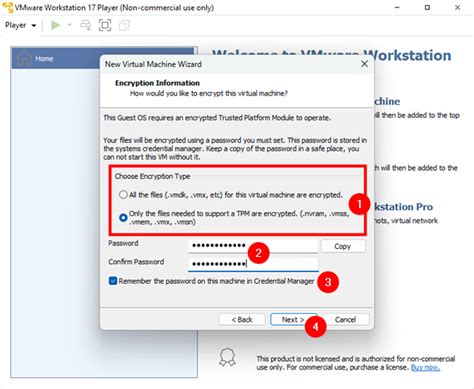Start the virtual machine with green play icon
The width and height of the screenshot is (474, 389).
56,25
